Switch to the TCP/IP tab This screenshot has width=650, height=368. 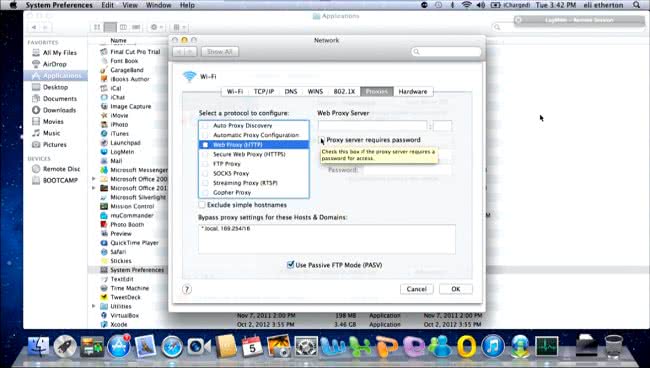point(264,92)
